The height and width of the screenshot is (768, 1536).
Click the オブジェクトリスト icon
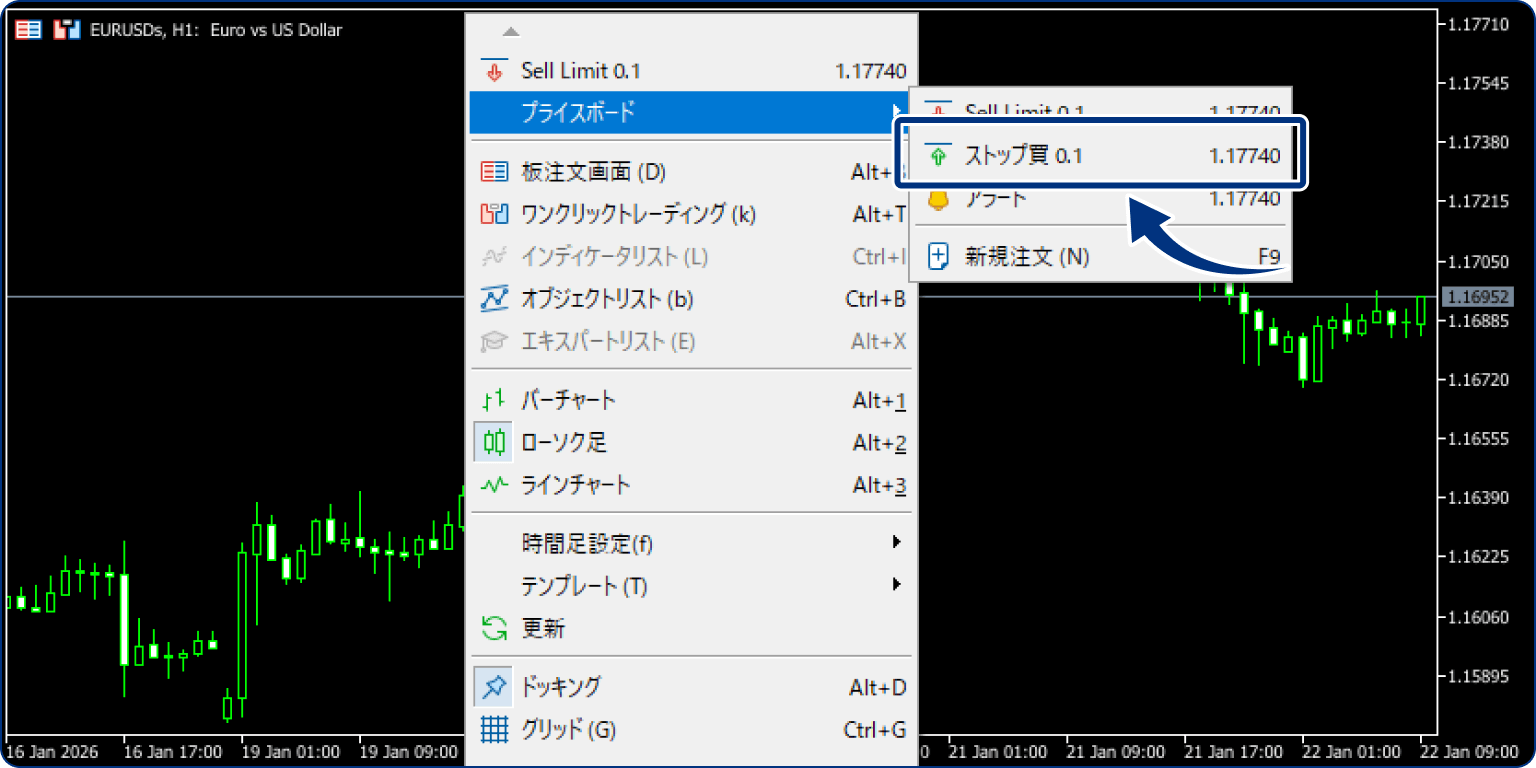pos(493,299)
